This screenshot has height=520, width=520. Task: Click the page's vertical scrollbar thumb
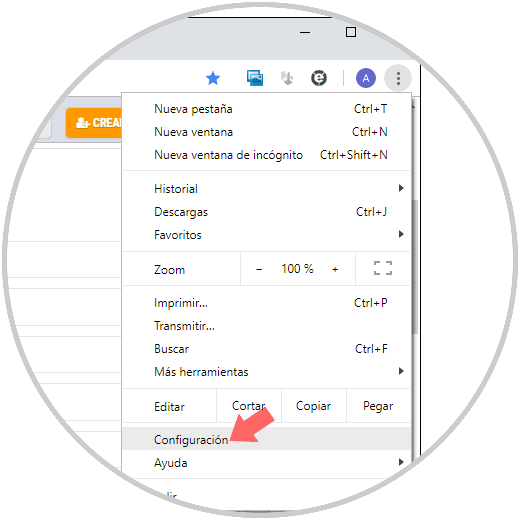[x=415, y=267]
